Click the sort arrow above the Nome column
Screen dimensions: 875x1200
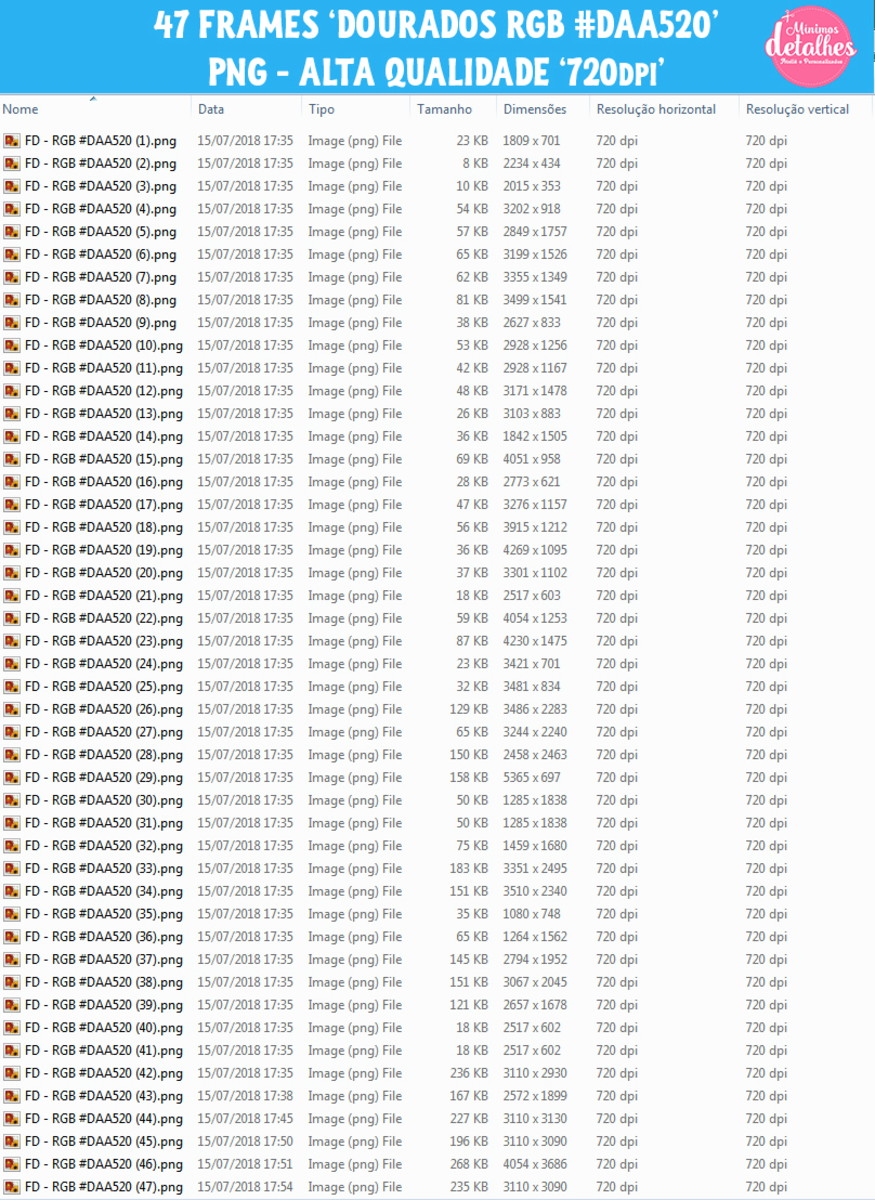pyautogui.click(x=93, y=99)
